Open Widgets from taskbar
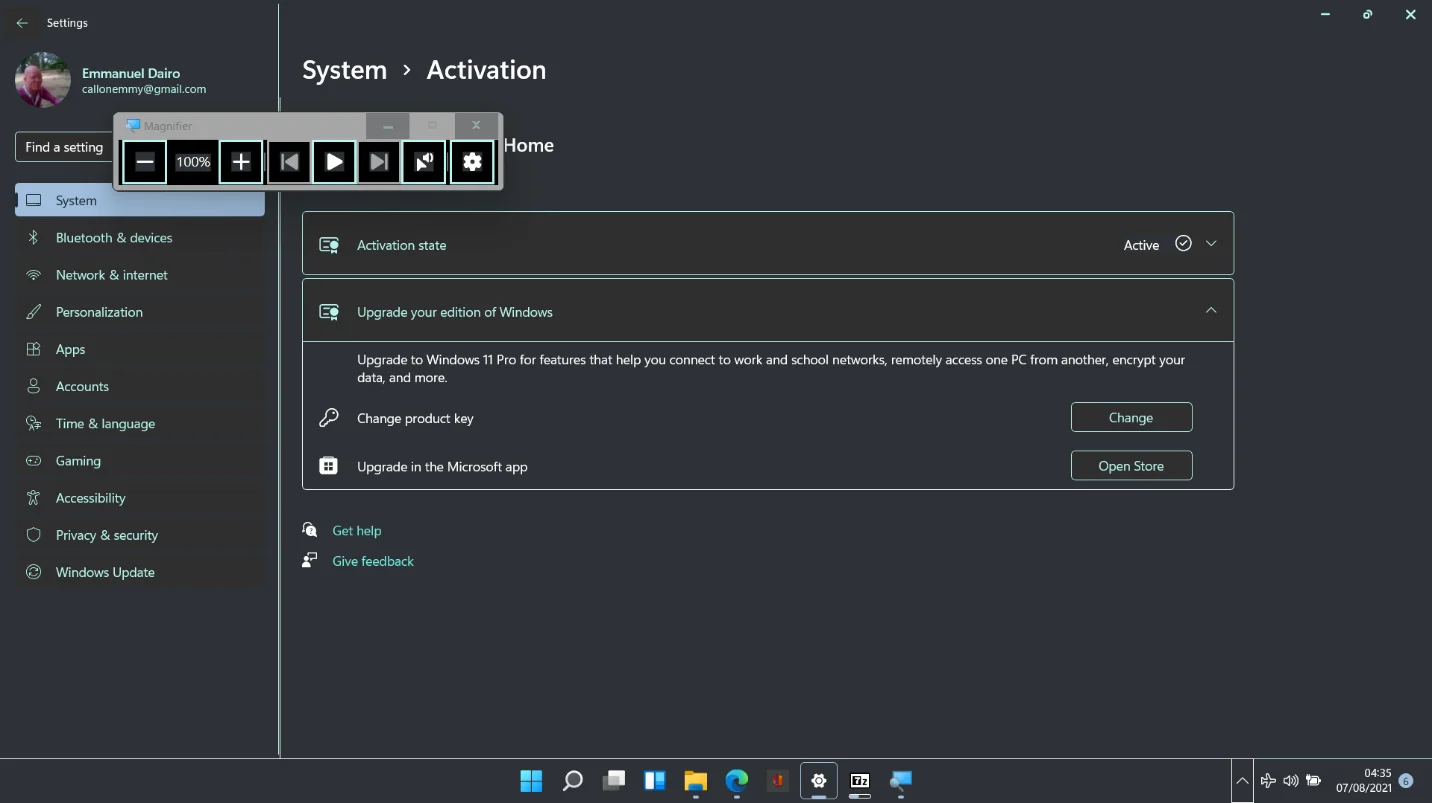Screen dimensions: 1432x803 655,781
